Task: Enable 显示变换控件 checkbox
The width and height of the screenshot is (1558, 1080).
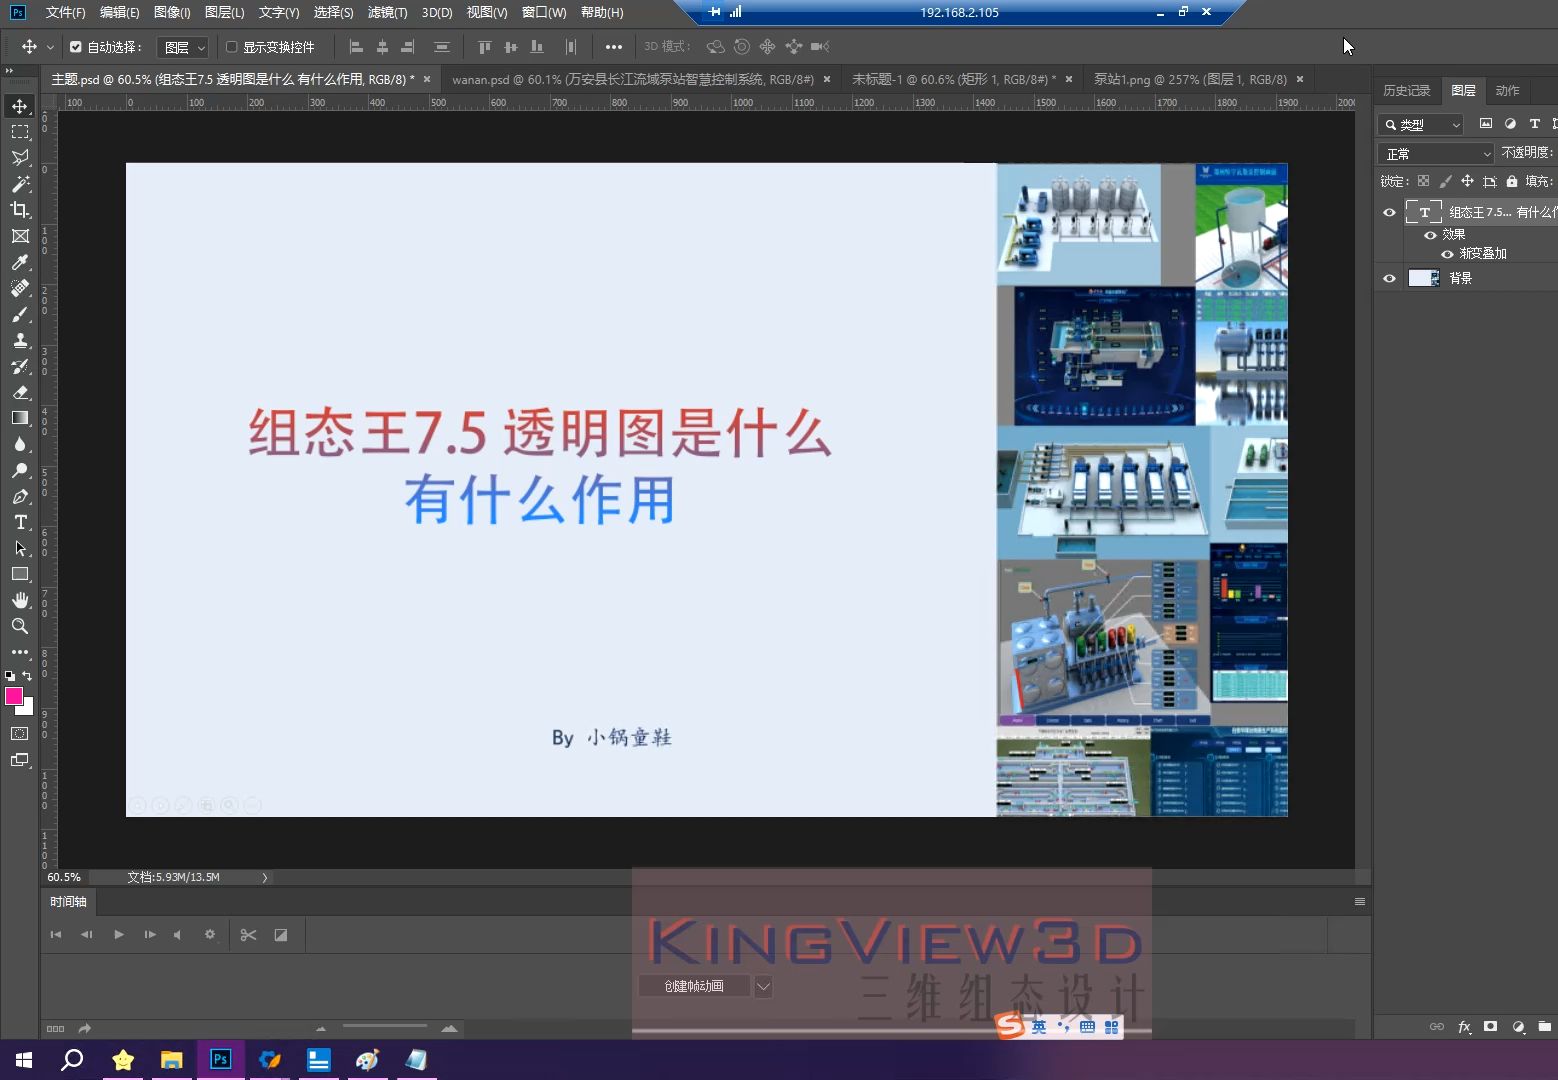Action: (x=232, y=47)
